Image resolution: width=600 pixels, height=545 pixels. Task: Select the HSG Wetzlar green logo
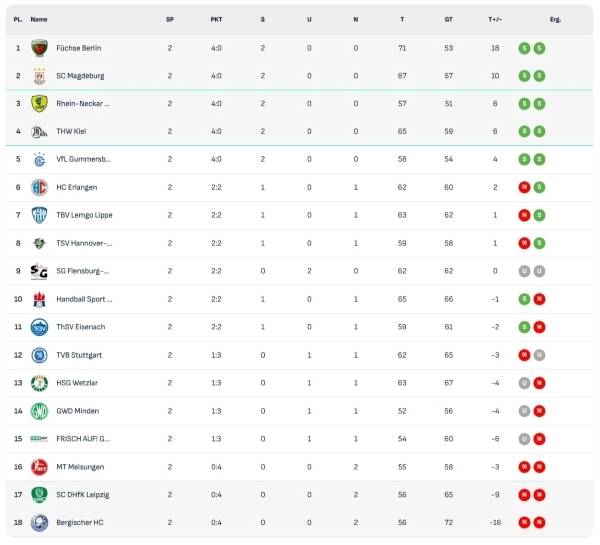[x=39, y=383]
